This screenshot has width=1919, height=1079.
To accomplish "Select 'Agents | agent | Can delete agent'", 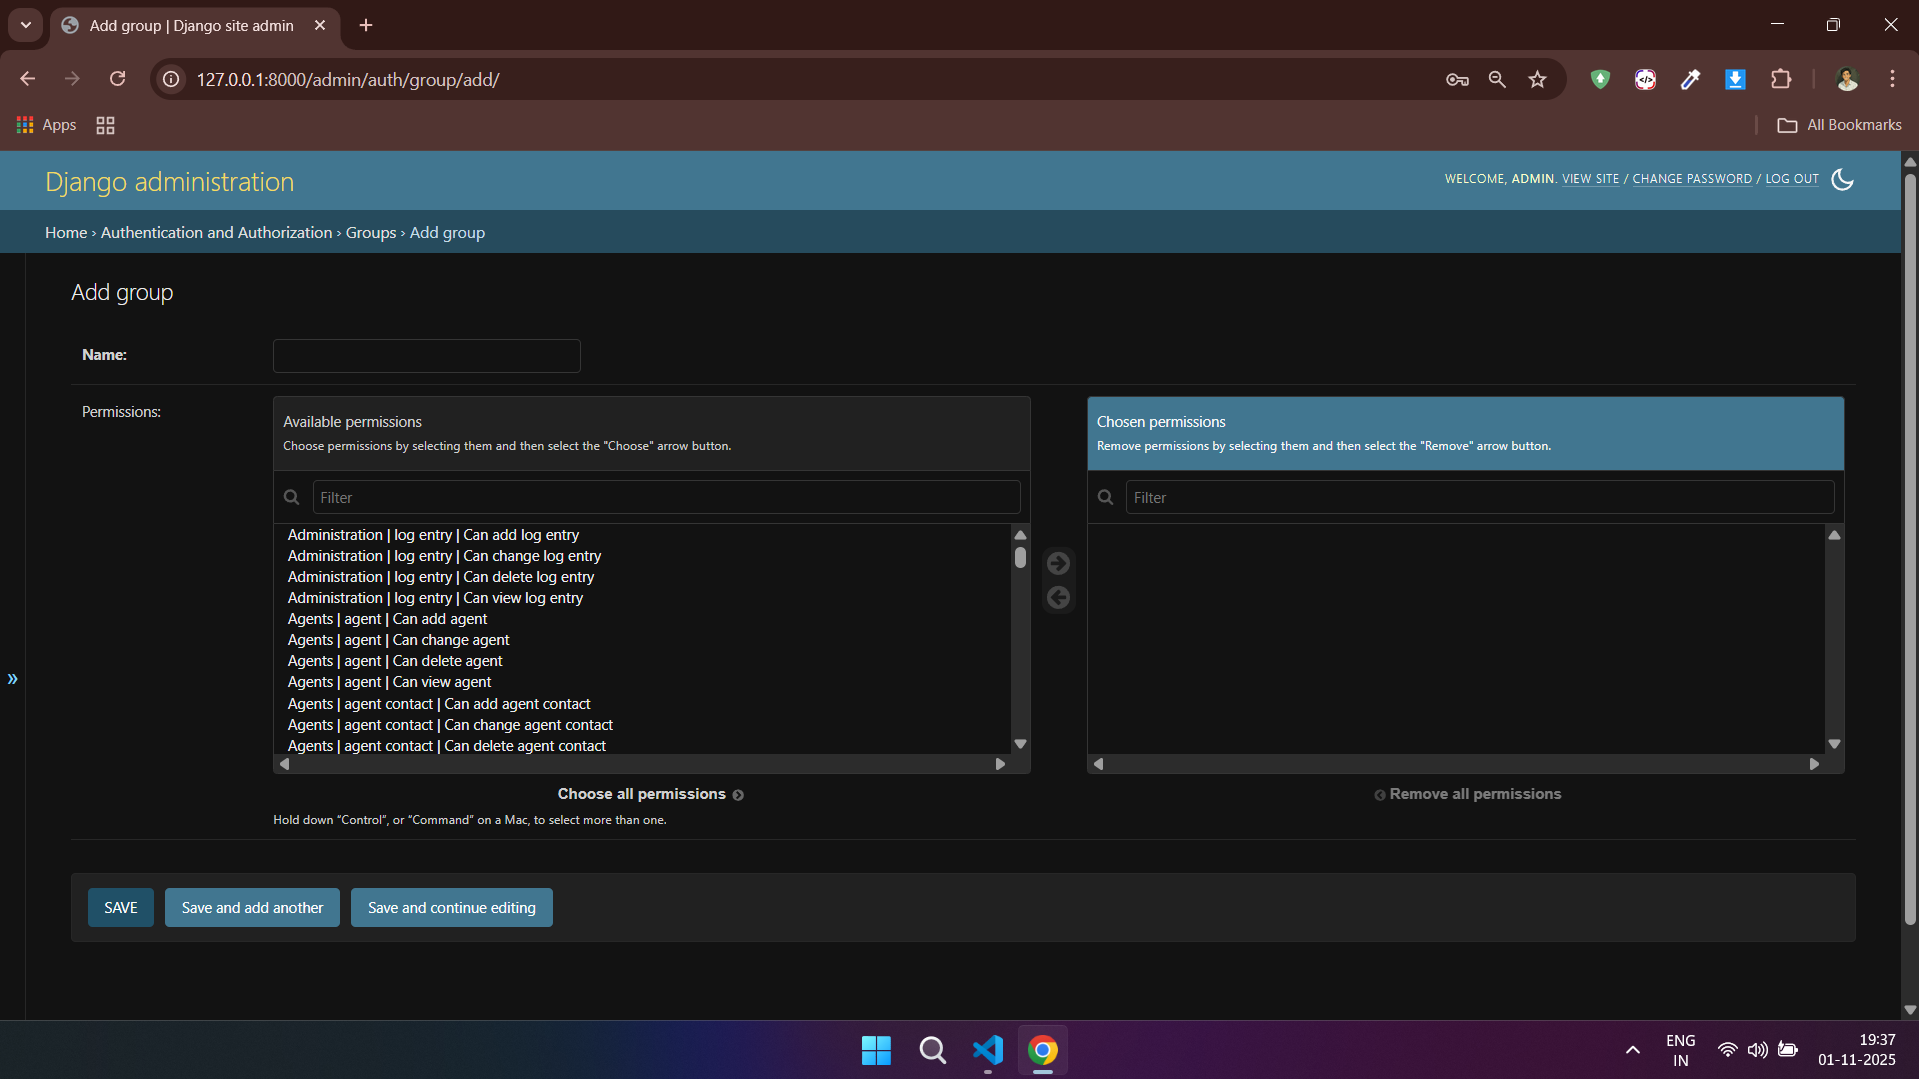I will point(643,661).
